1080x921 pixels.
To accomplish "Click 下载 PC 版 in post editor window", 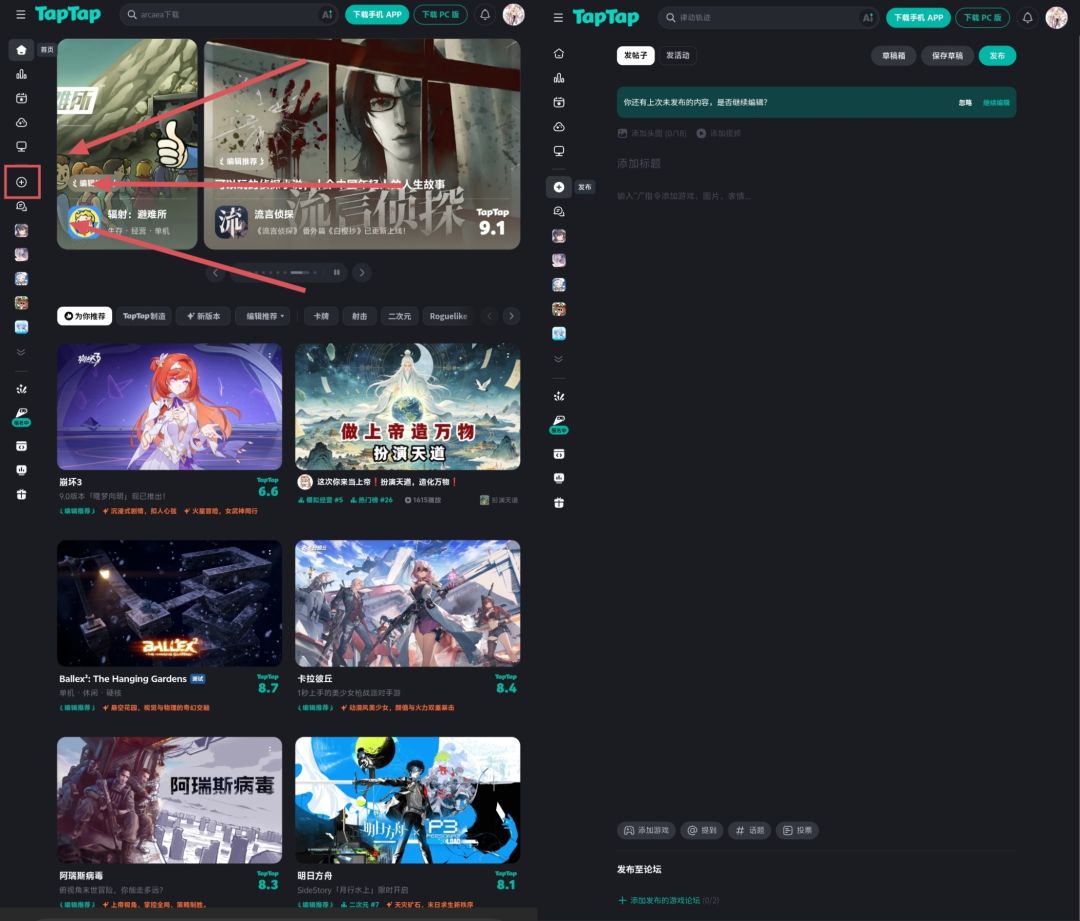I will point(982,18).
